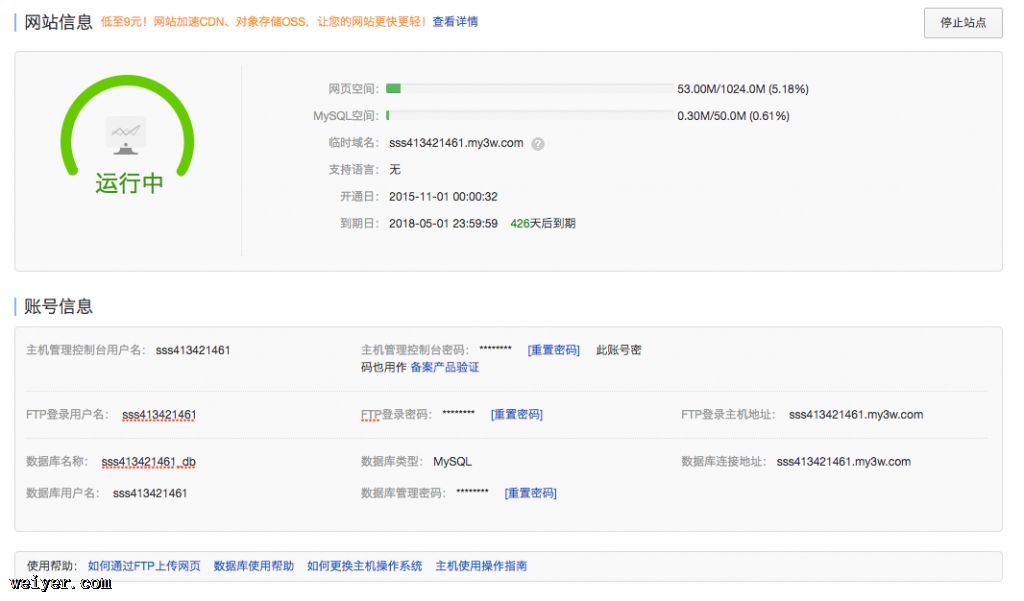Click the expiry date 2018-05-01 23:59:59
This screenshot has width=1024, height=601.
(x=443, y=223)
